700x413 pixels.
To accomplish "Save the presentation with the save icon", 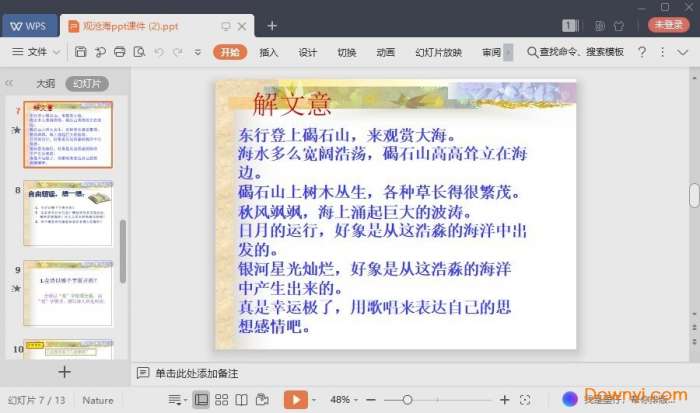I will pyautogui.click(x=80, y=52).
